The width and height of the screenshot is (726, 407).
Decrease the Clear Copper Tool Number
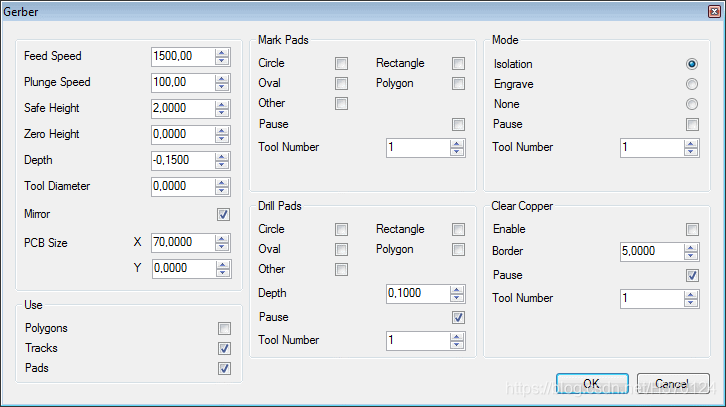[x=691, y=303]
